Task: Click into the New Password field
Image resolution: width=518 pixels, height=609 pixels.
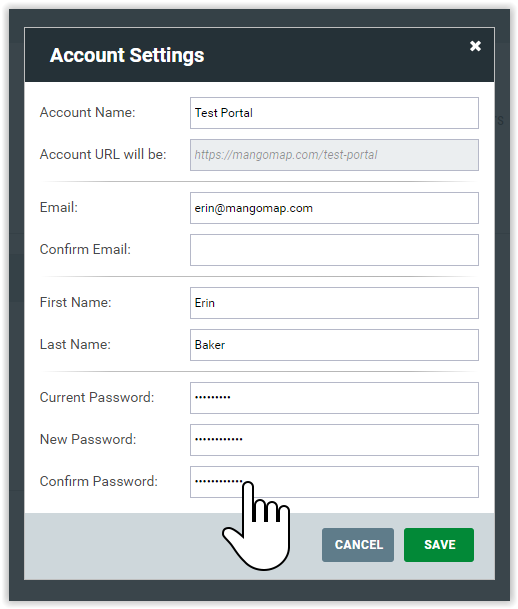Action: point(334,440)
